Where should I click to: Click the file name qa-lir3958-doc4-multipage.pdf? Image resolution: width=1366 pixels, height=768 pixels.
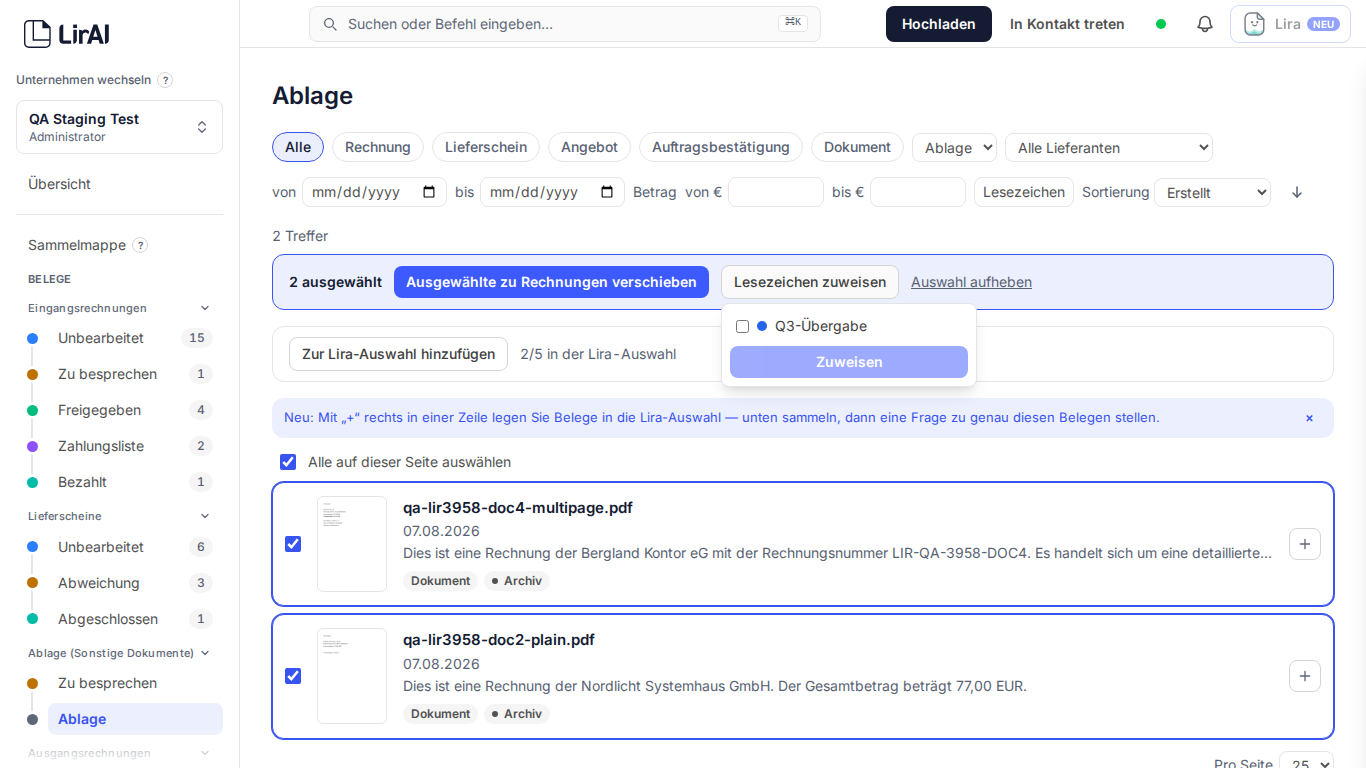(x=518, y=508)
